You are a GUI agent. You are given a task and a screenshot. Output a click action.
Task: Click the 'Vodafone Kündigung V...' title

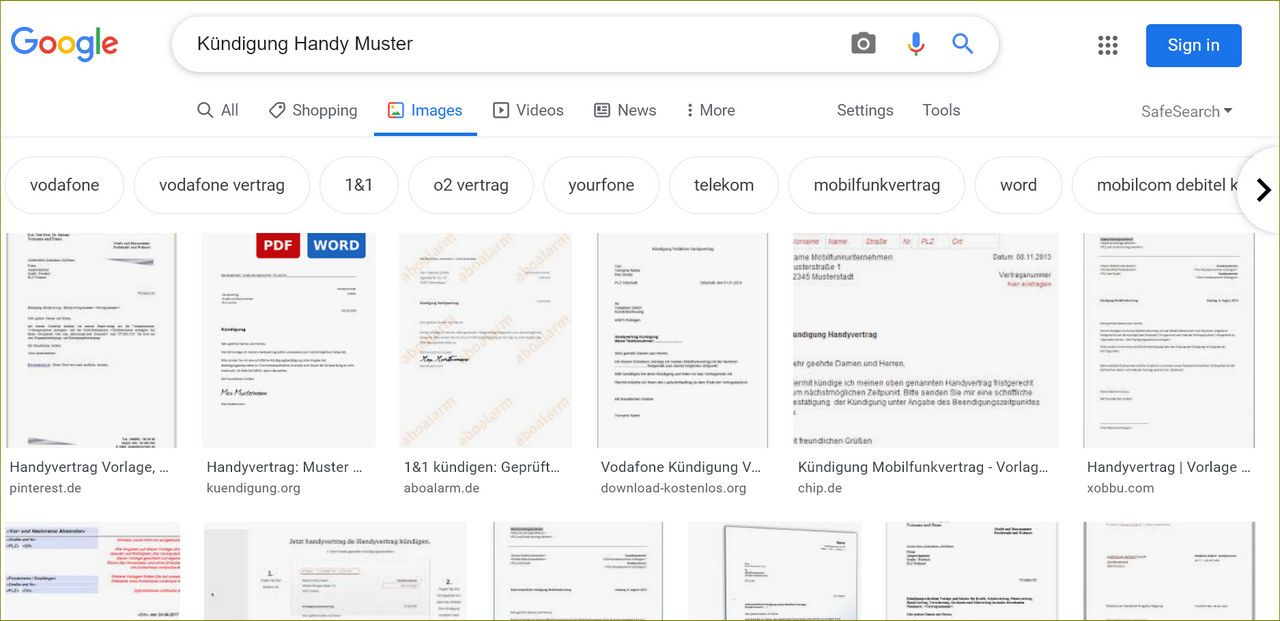[681, 467]
